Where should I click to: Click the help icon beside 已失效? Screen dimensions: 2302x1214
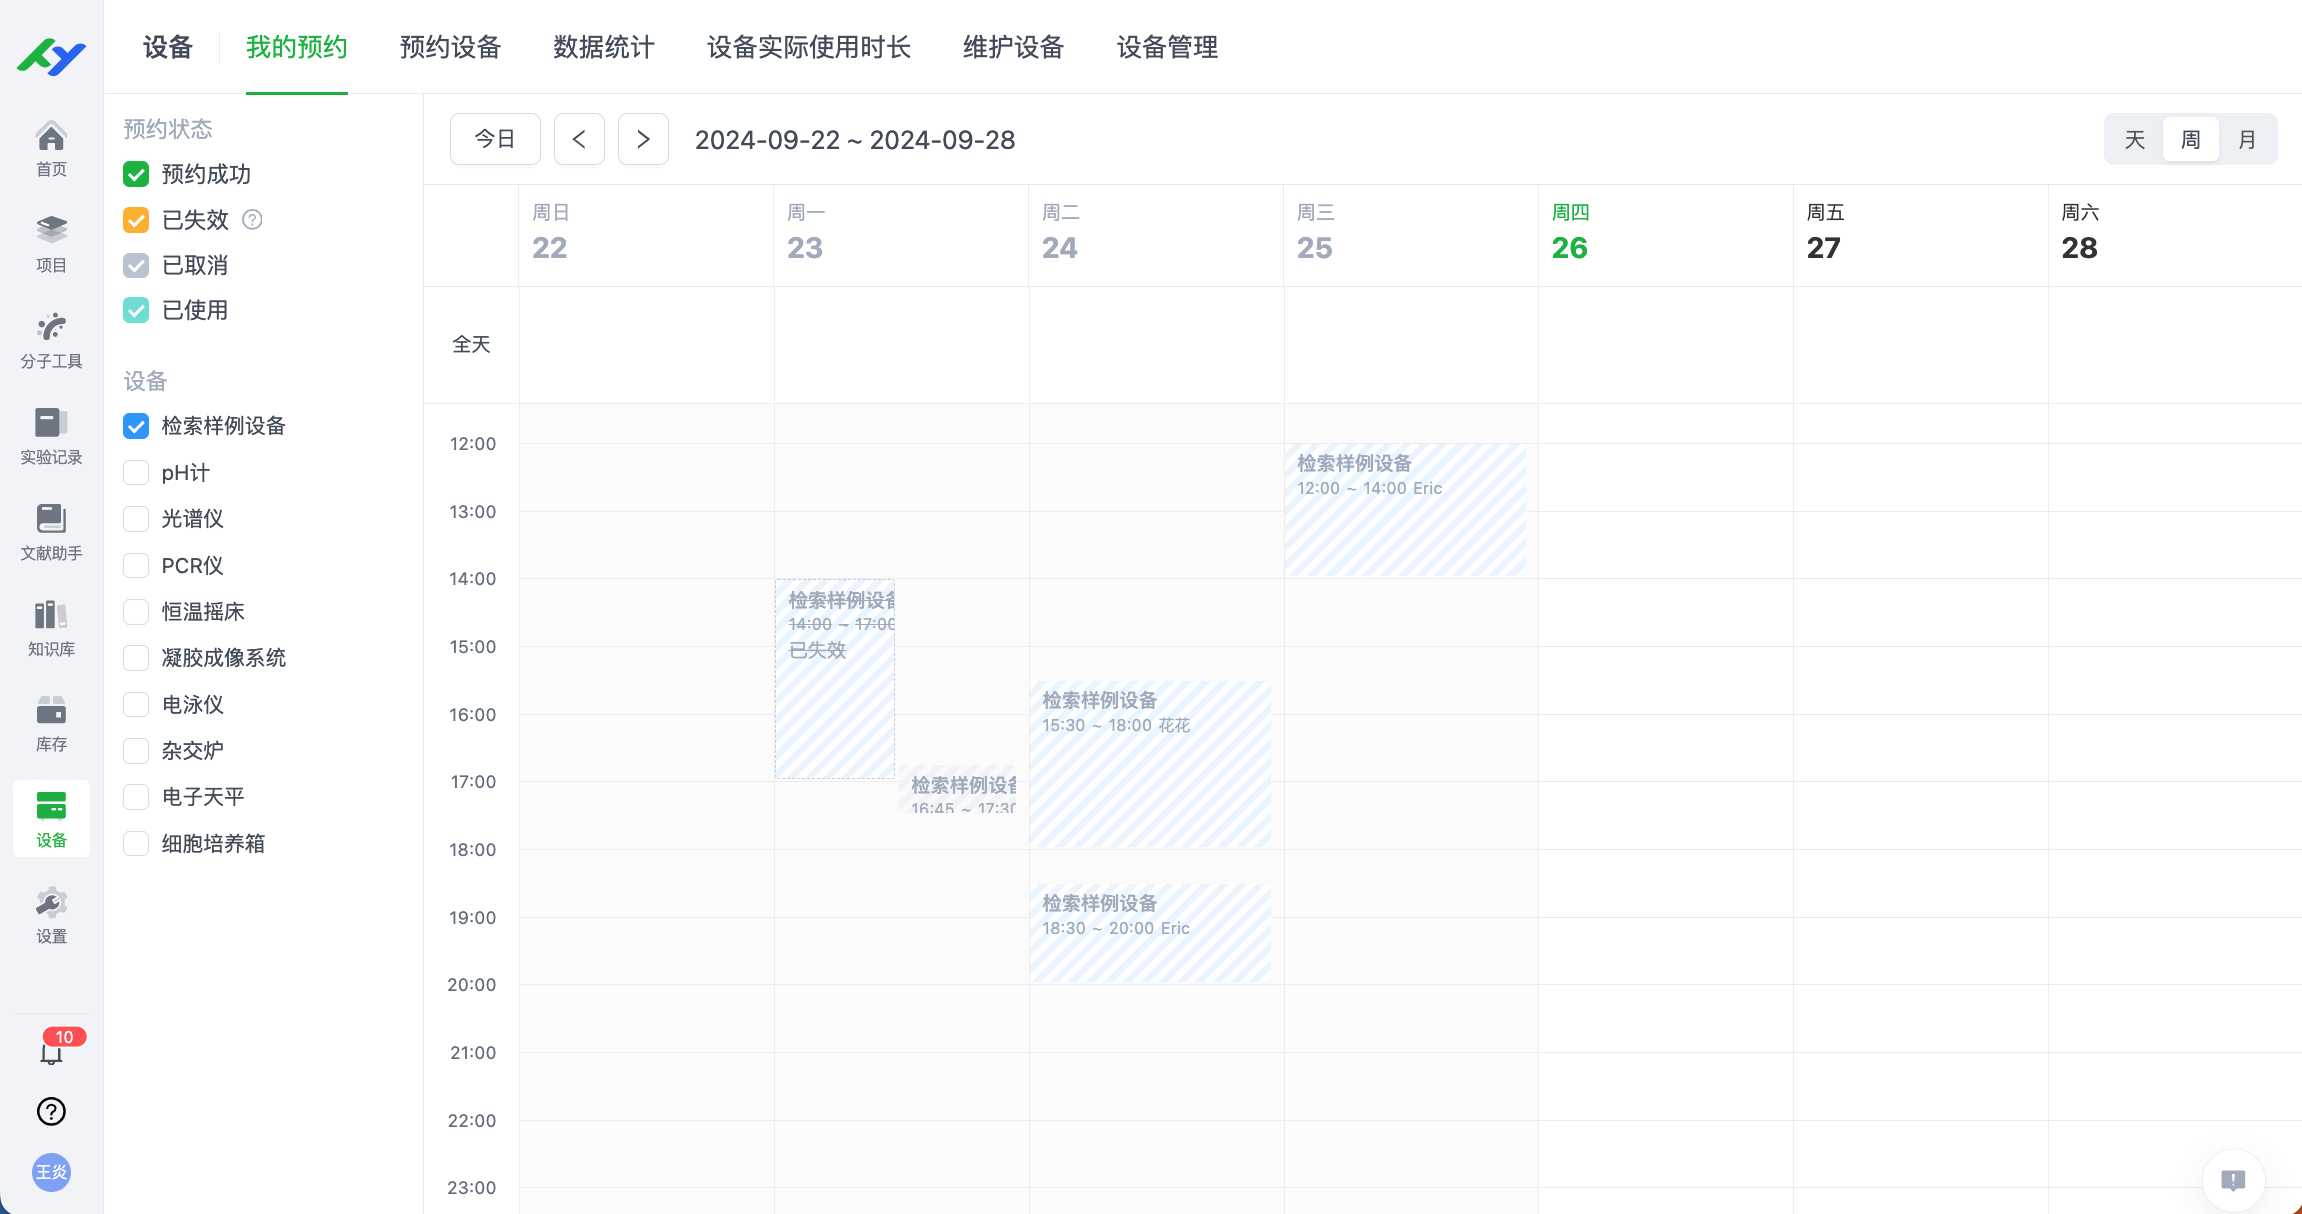(x=252, y=219)
